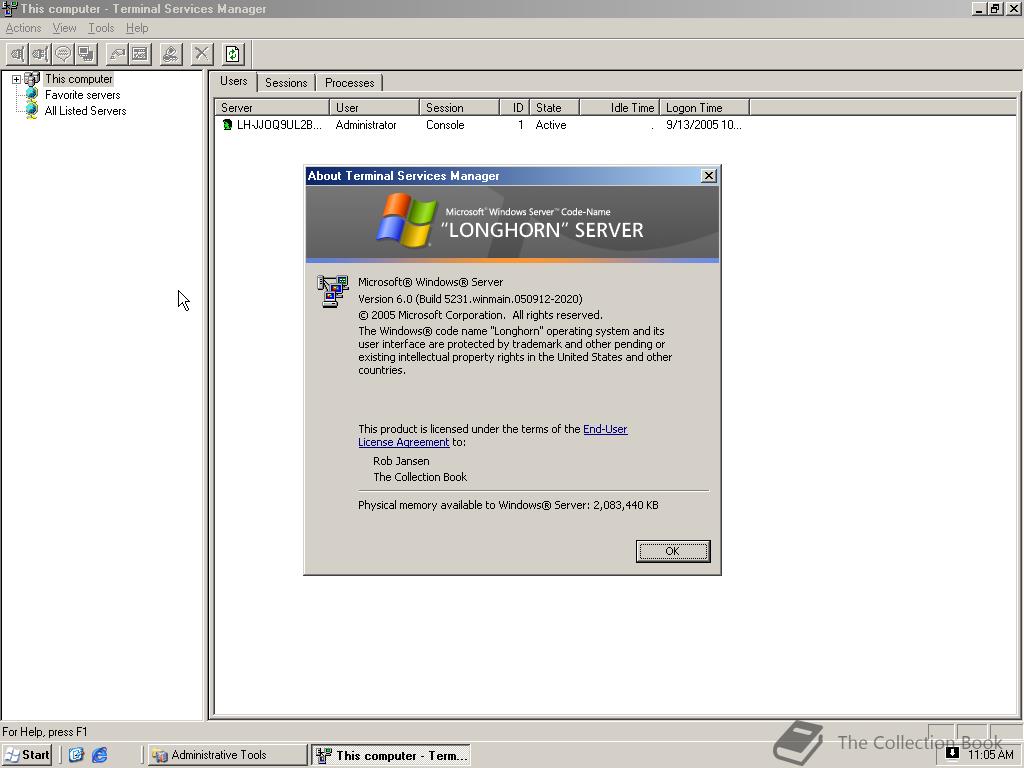
Task: Switch to the Sessions tab
Action: [286, 83]
